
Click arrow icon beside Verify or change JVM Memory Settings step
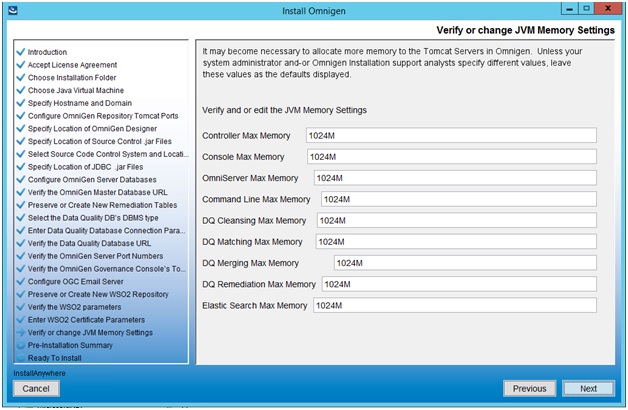pos(20,332)
